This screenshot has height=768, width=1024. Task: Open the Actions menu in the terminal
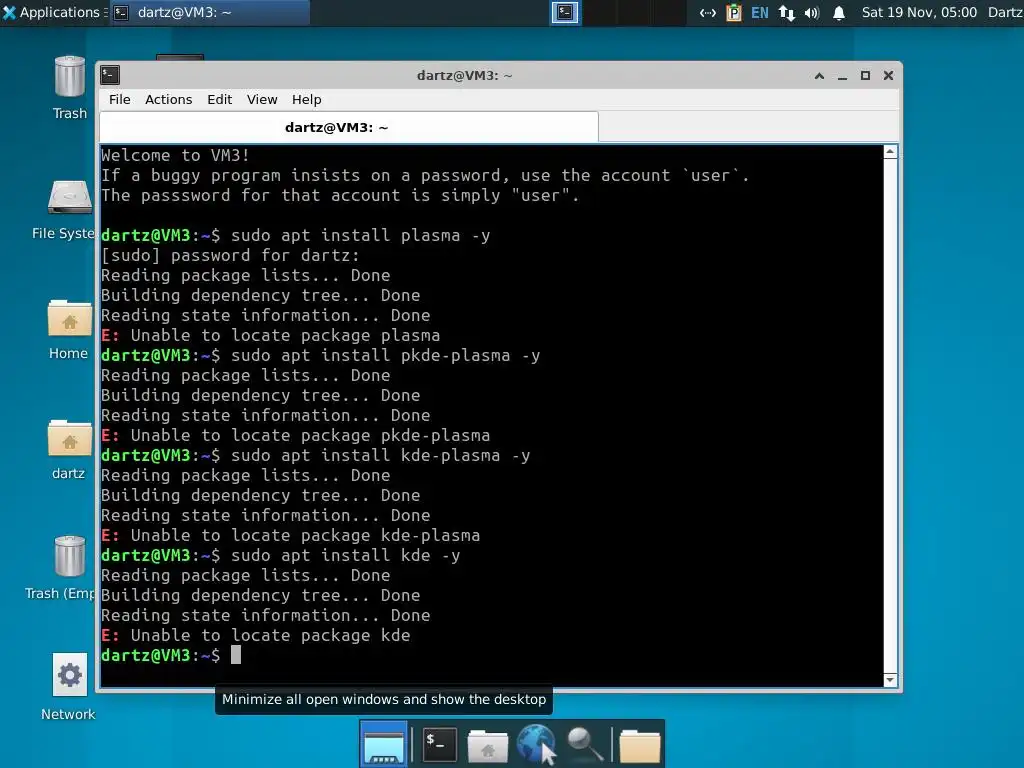168,99
